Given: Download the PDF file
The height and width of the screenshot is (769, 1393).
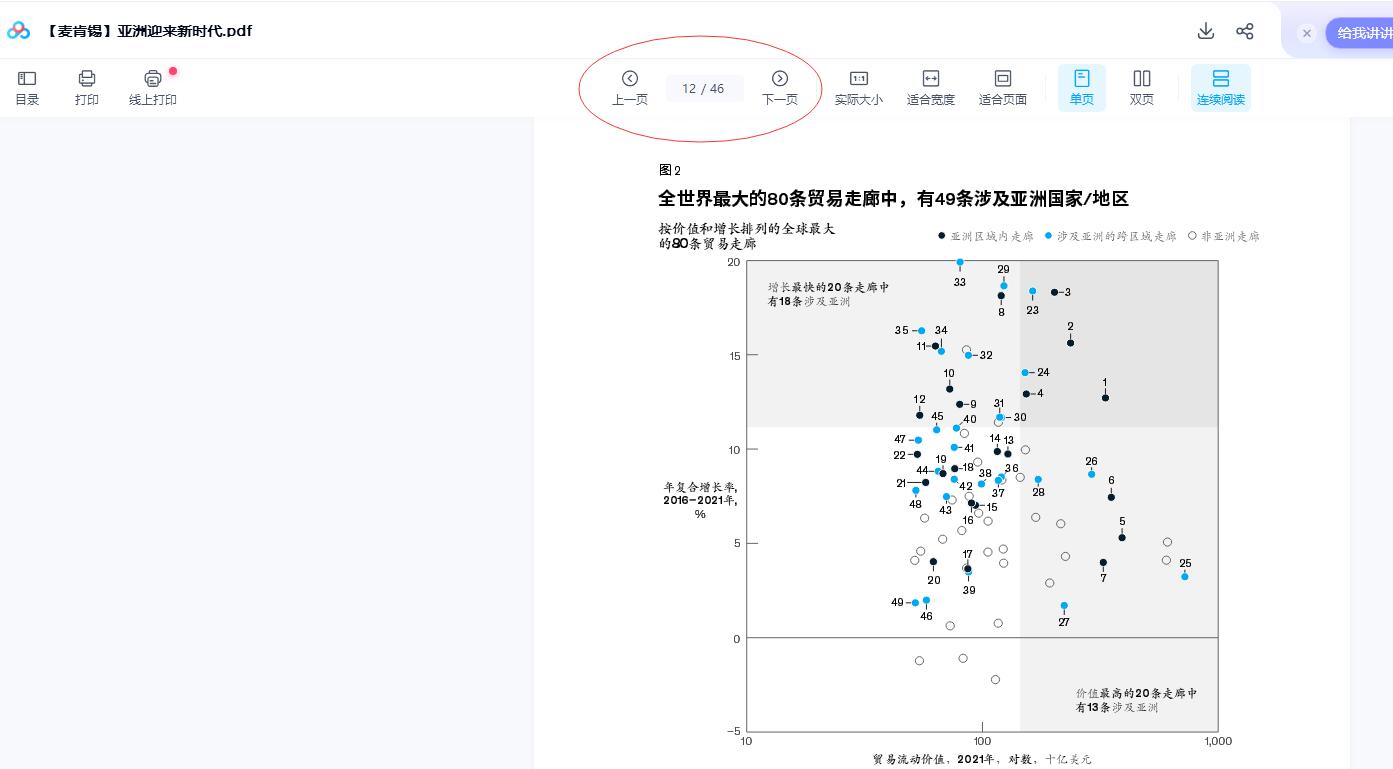Looking at the screenshot, I should click(1206, 31).
